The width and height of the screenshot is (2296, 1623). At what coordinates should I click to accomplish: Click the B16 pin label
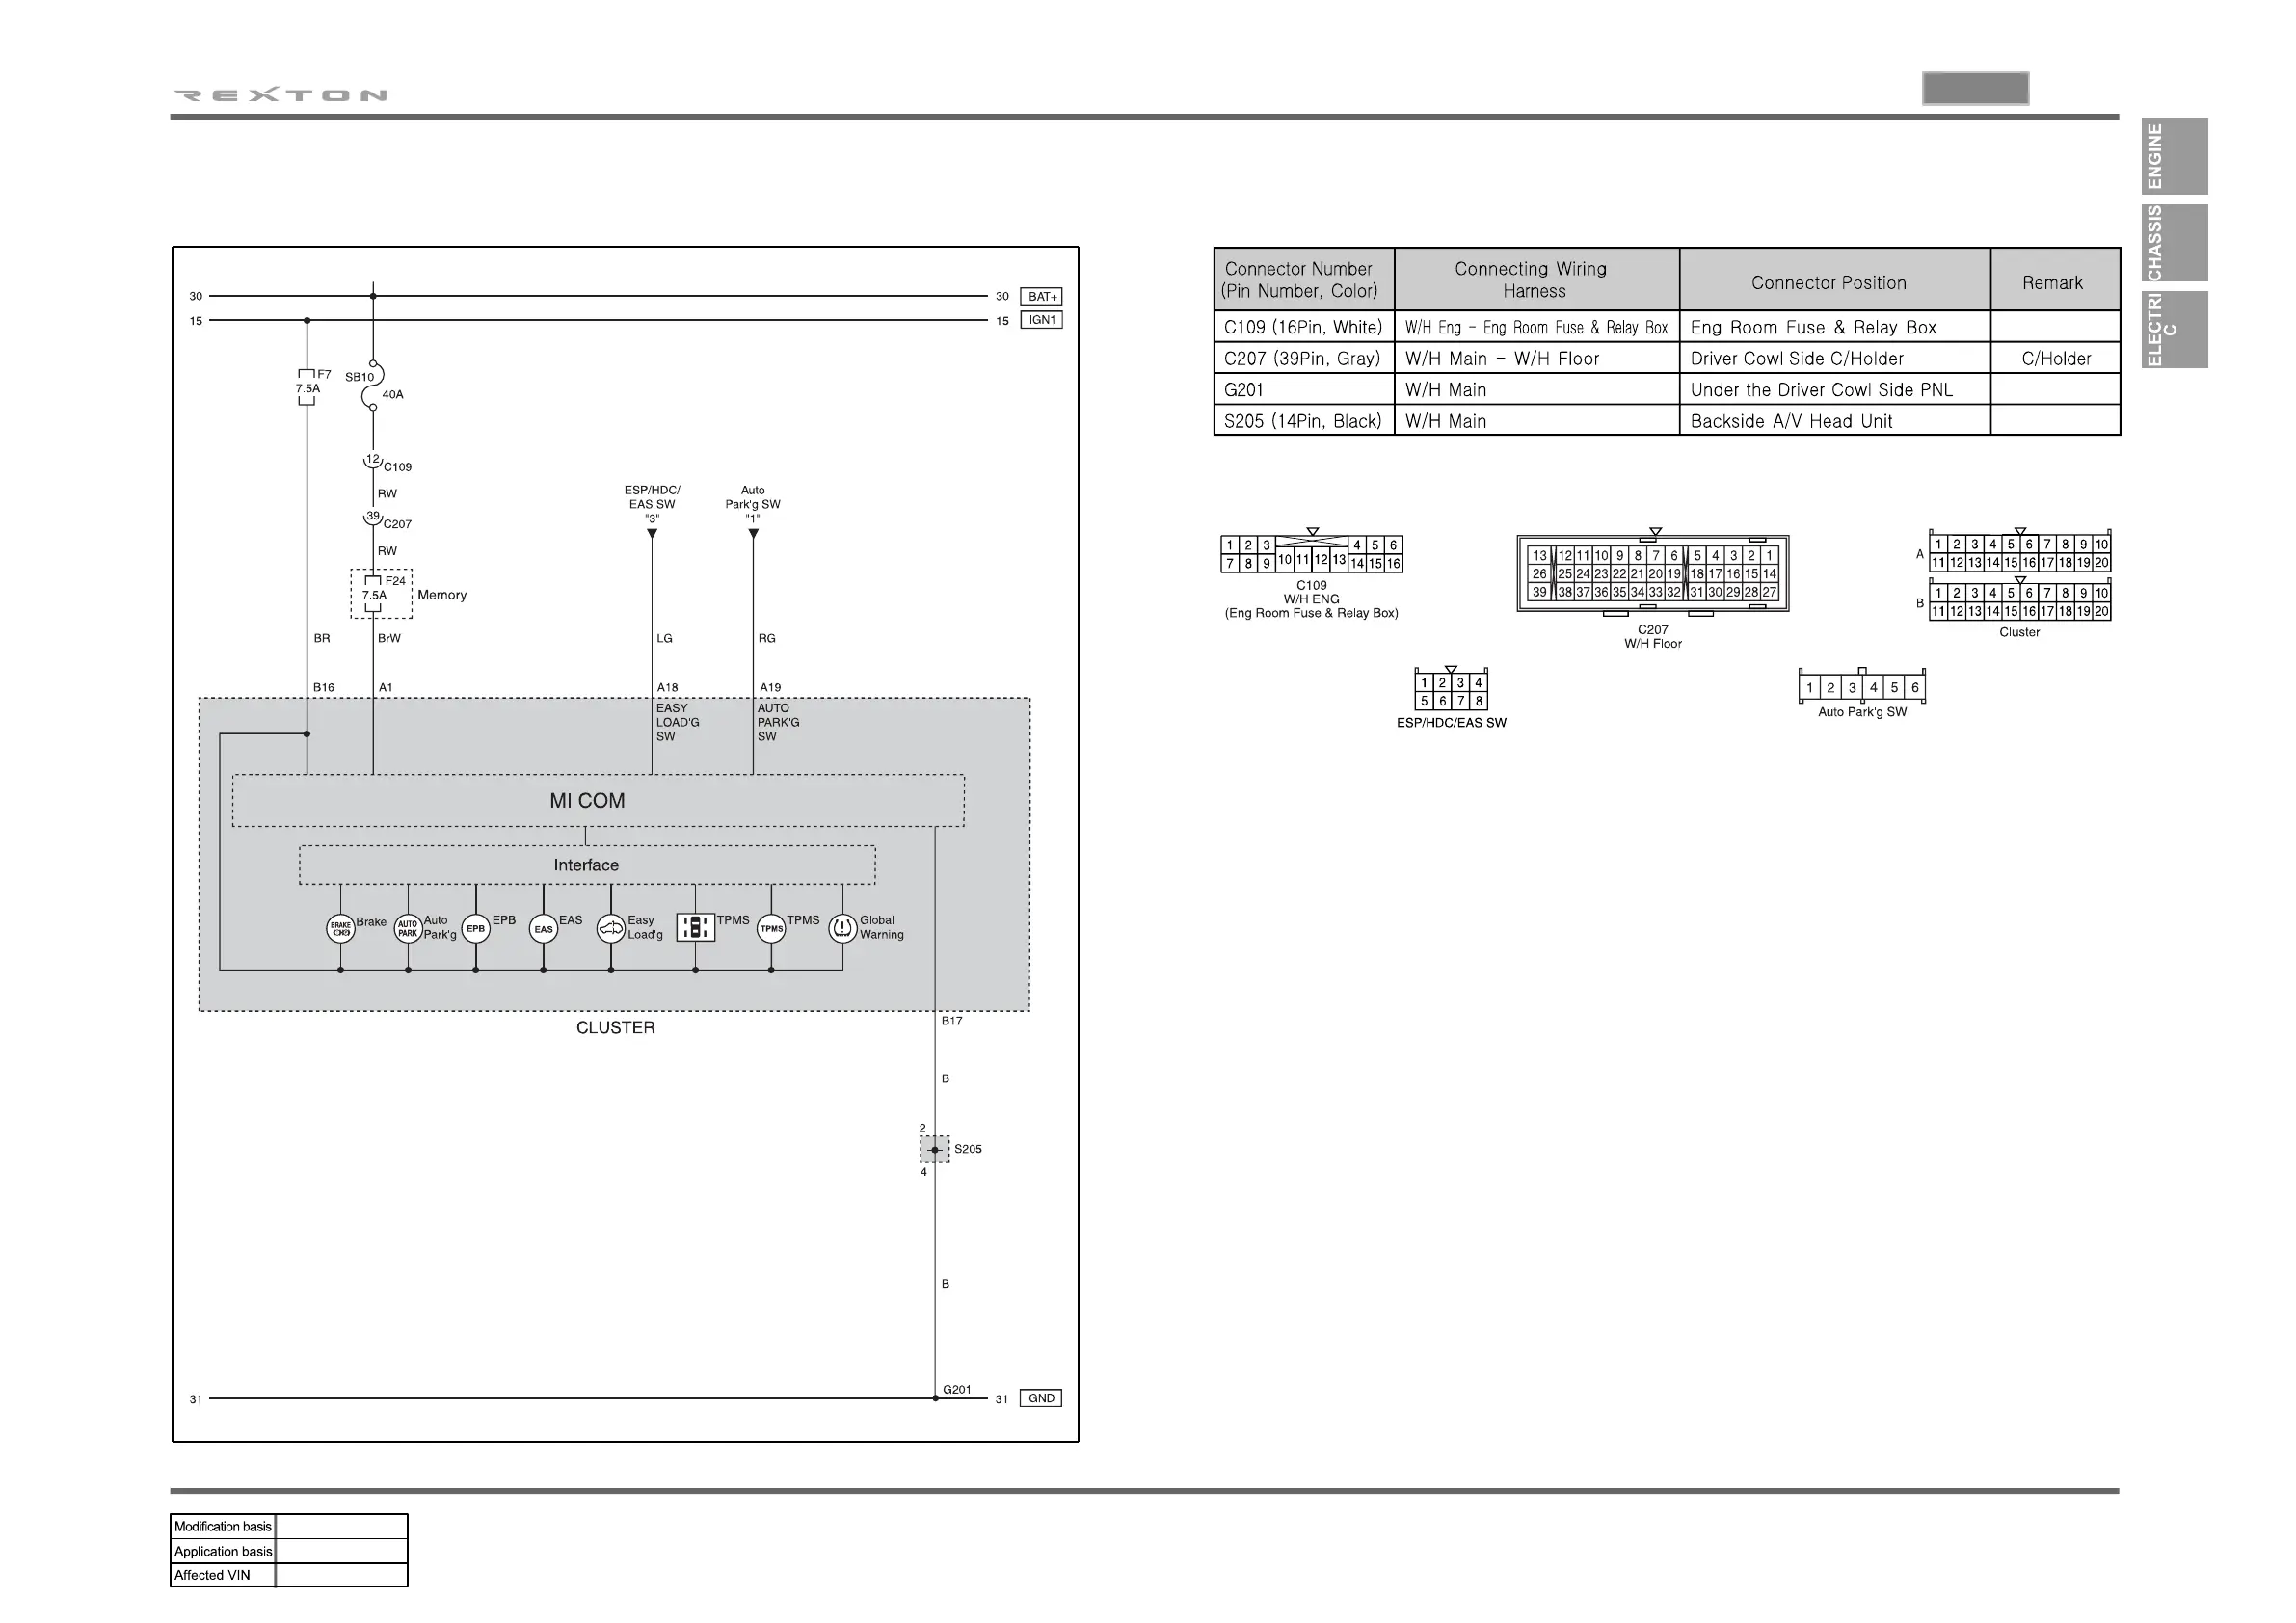(323, 687)
